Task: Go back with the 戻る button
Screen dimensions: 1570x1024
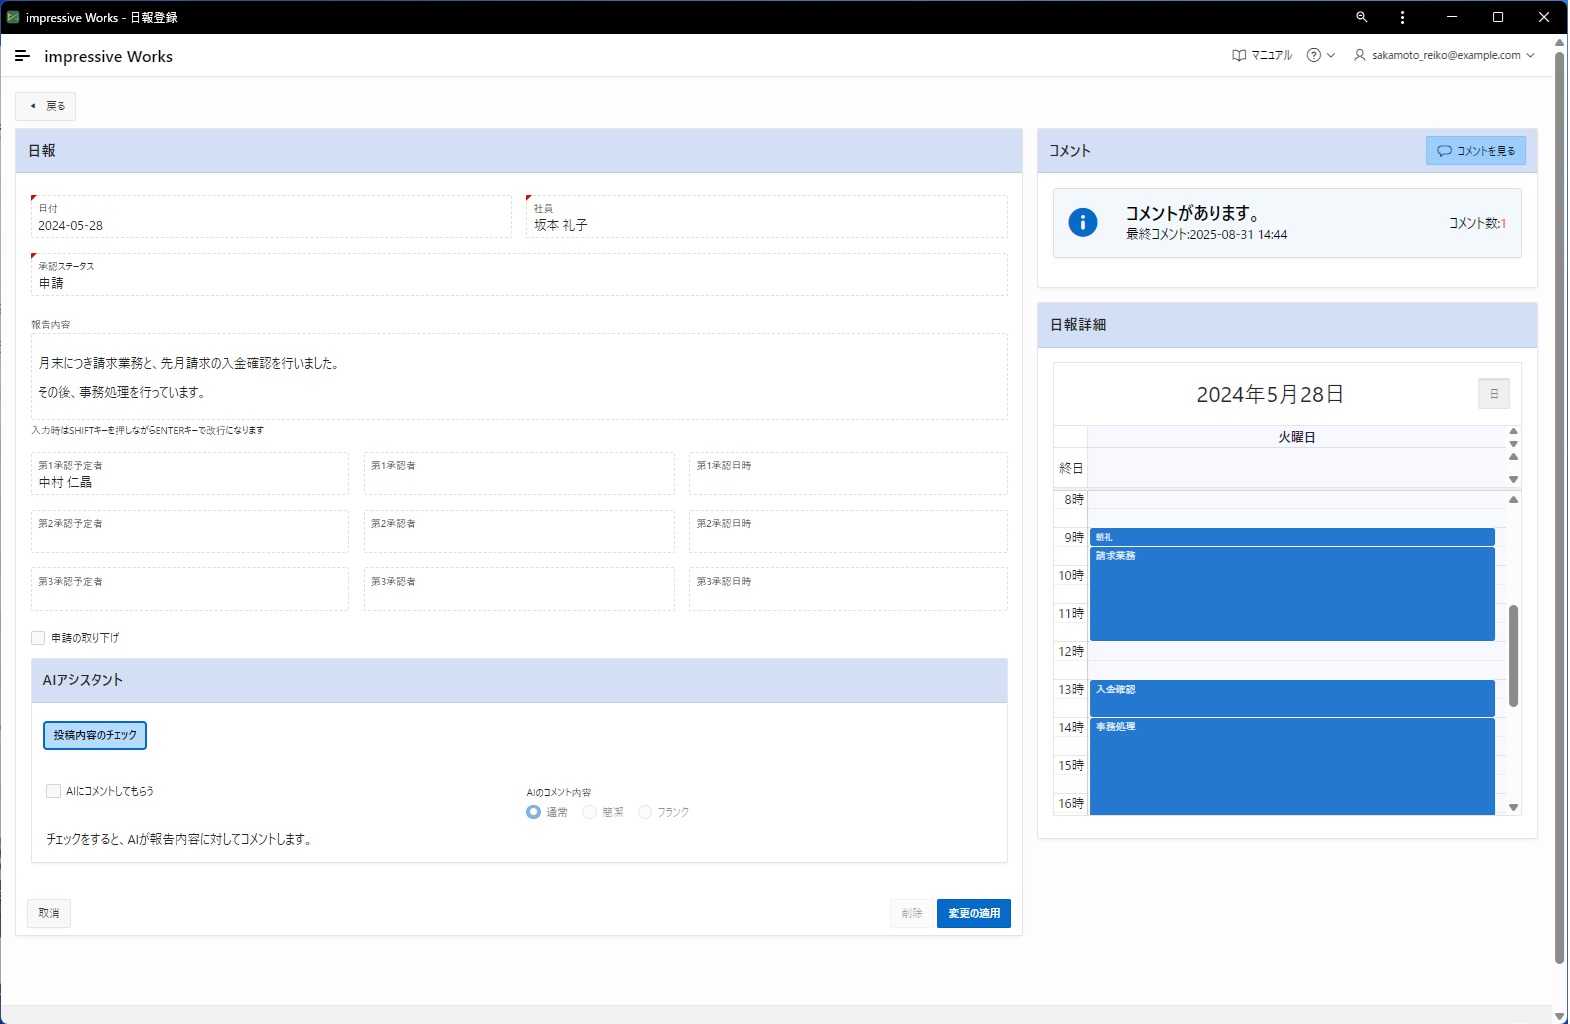Action: tap(46, 106)
